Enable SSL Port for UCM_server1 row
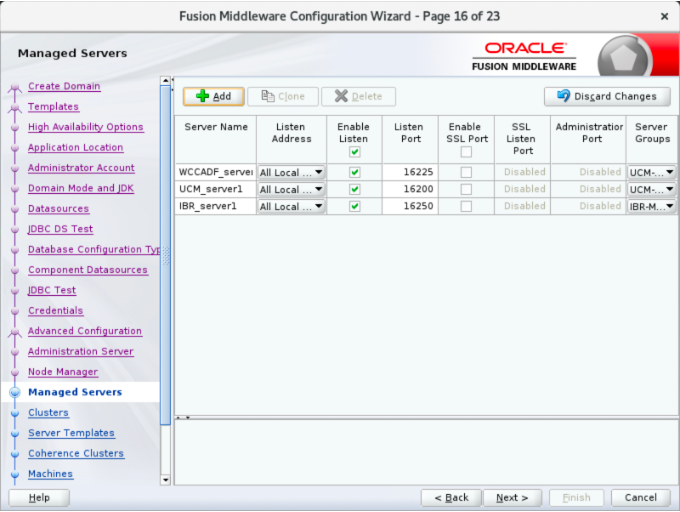 pyautogui.click(x=466, y=189)
